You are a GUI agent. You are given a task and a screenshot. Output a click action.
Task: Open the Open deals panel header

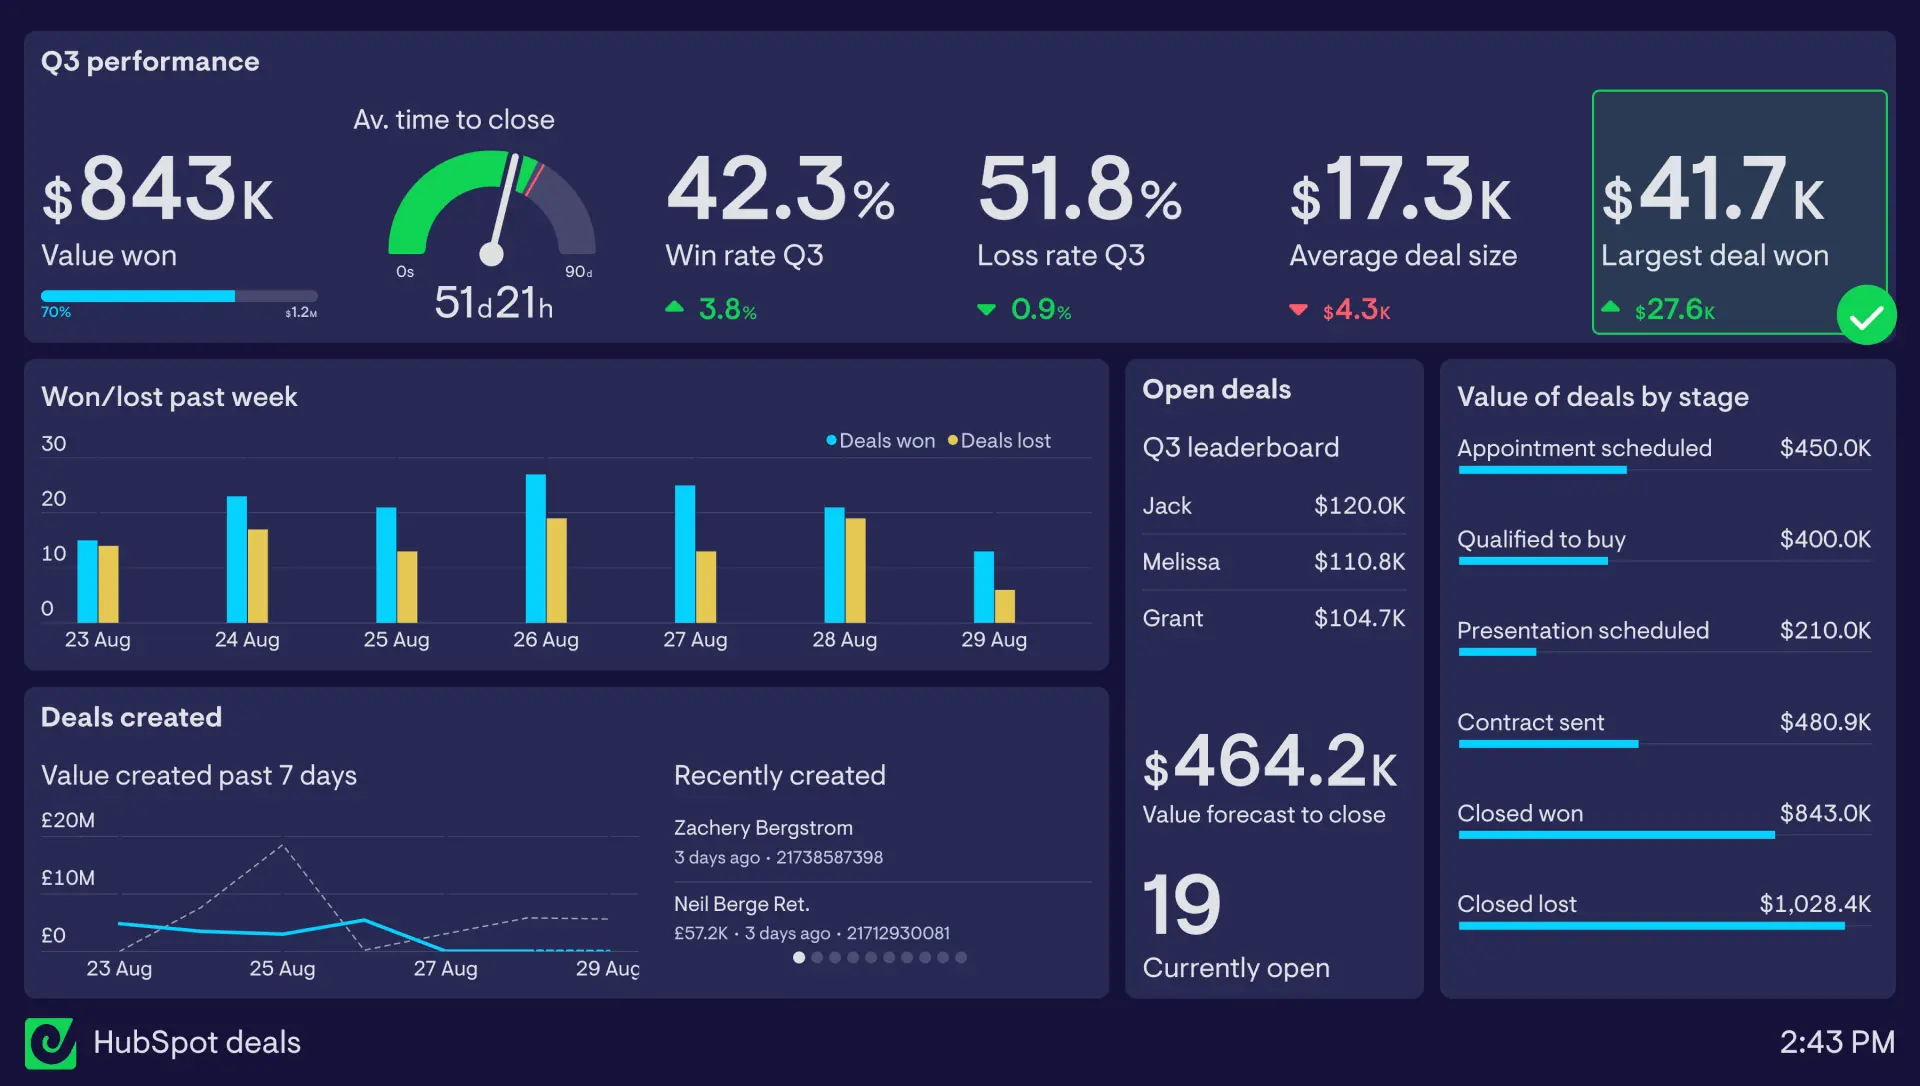tap(1216, 389)
